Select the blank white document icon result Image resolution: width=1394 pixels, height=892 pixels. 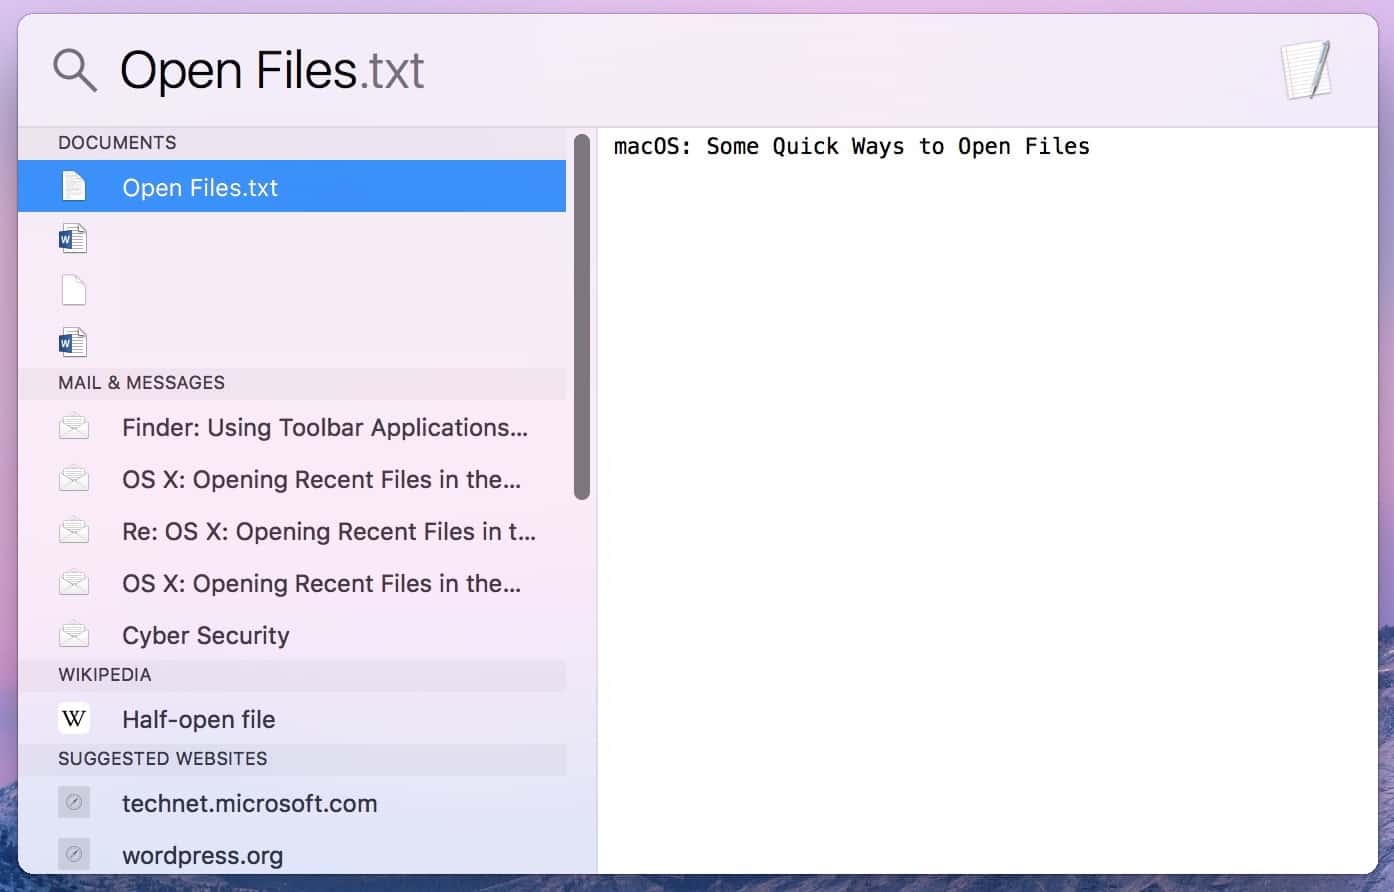74,291
